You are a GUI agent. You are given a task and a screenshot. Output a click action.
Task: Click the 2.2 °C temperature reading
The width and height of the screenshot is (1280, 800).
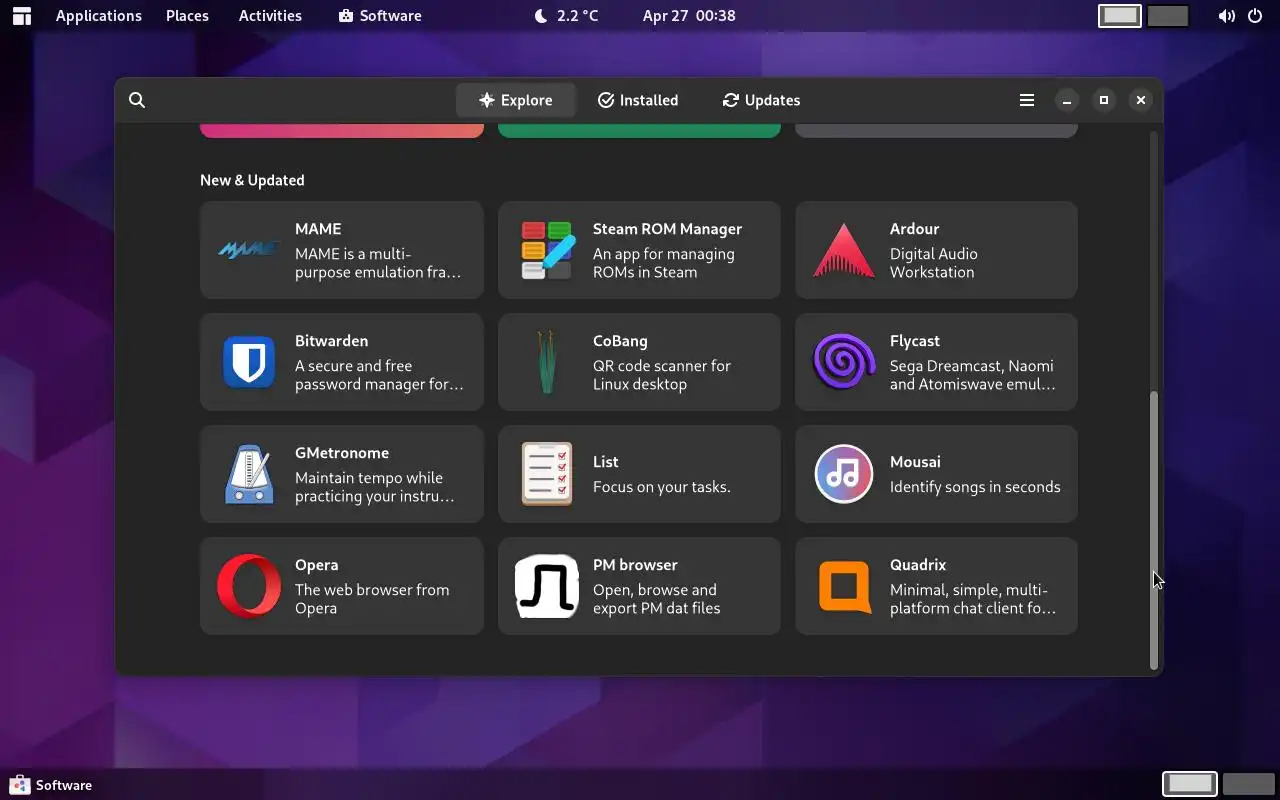(578, 16)
